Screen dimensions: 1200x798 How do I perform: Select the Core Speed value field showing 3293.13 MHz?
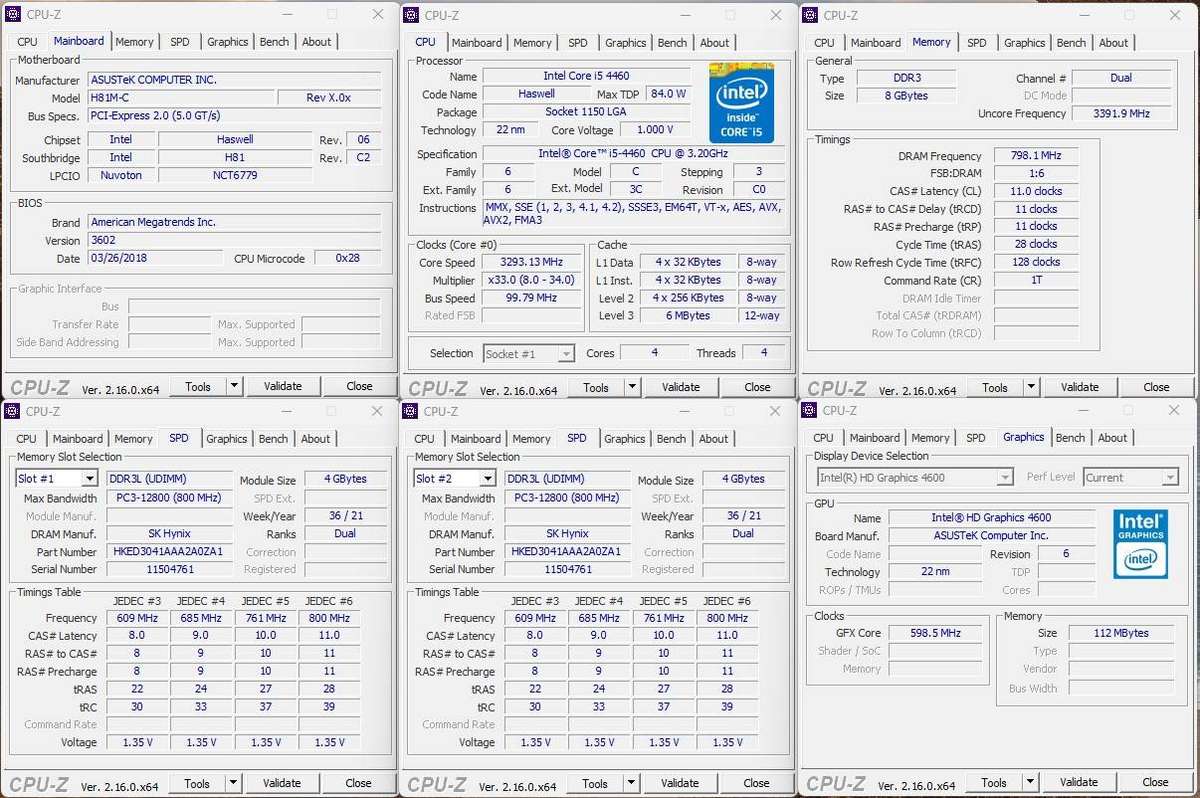[x=531, y=262]
